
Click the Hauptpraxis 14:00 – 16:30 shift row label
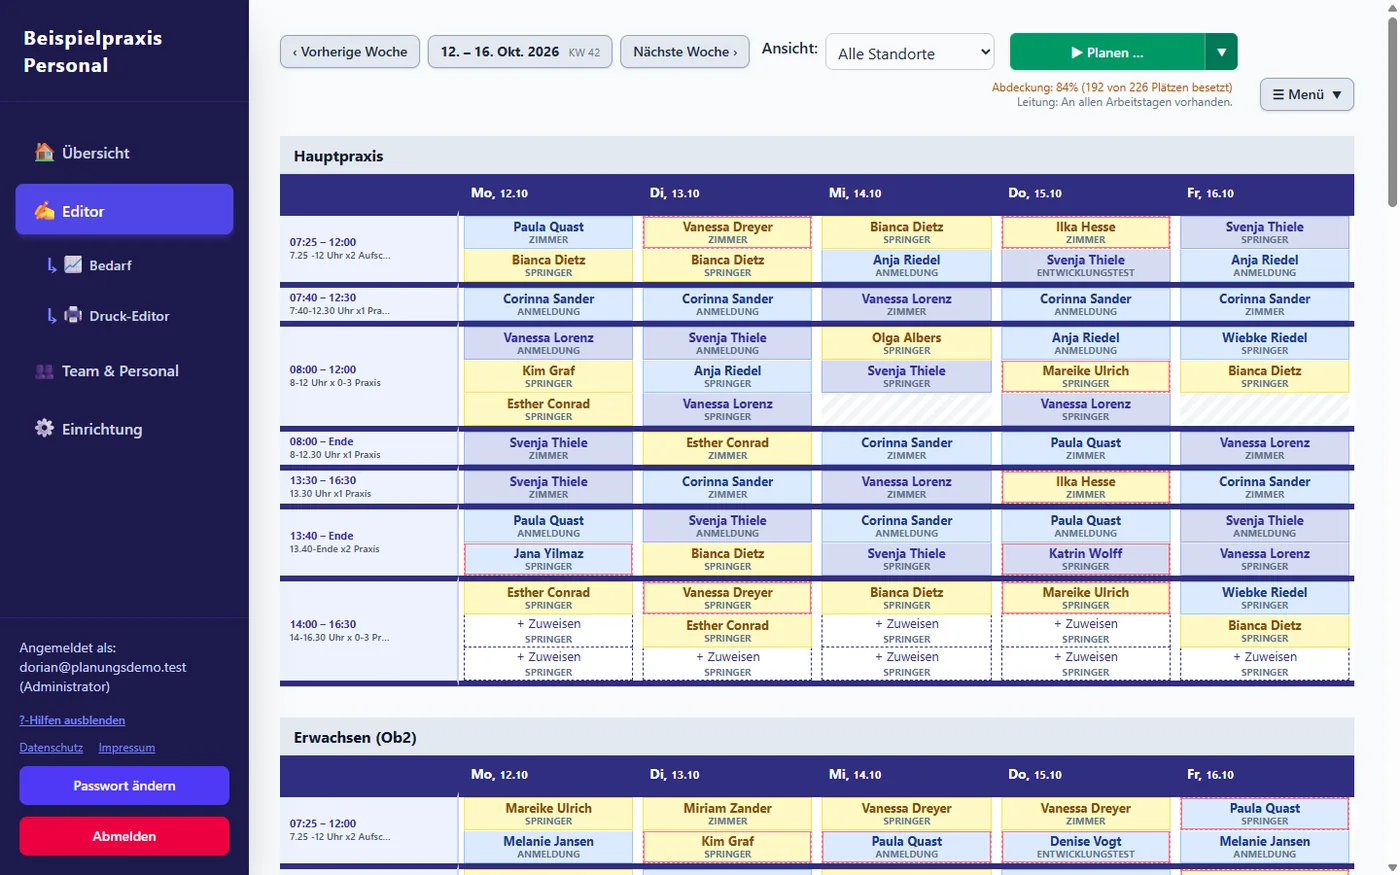coord(369,630)
